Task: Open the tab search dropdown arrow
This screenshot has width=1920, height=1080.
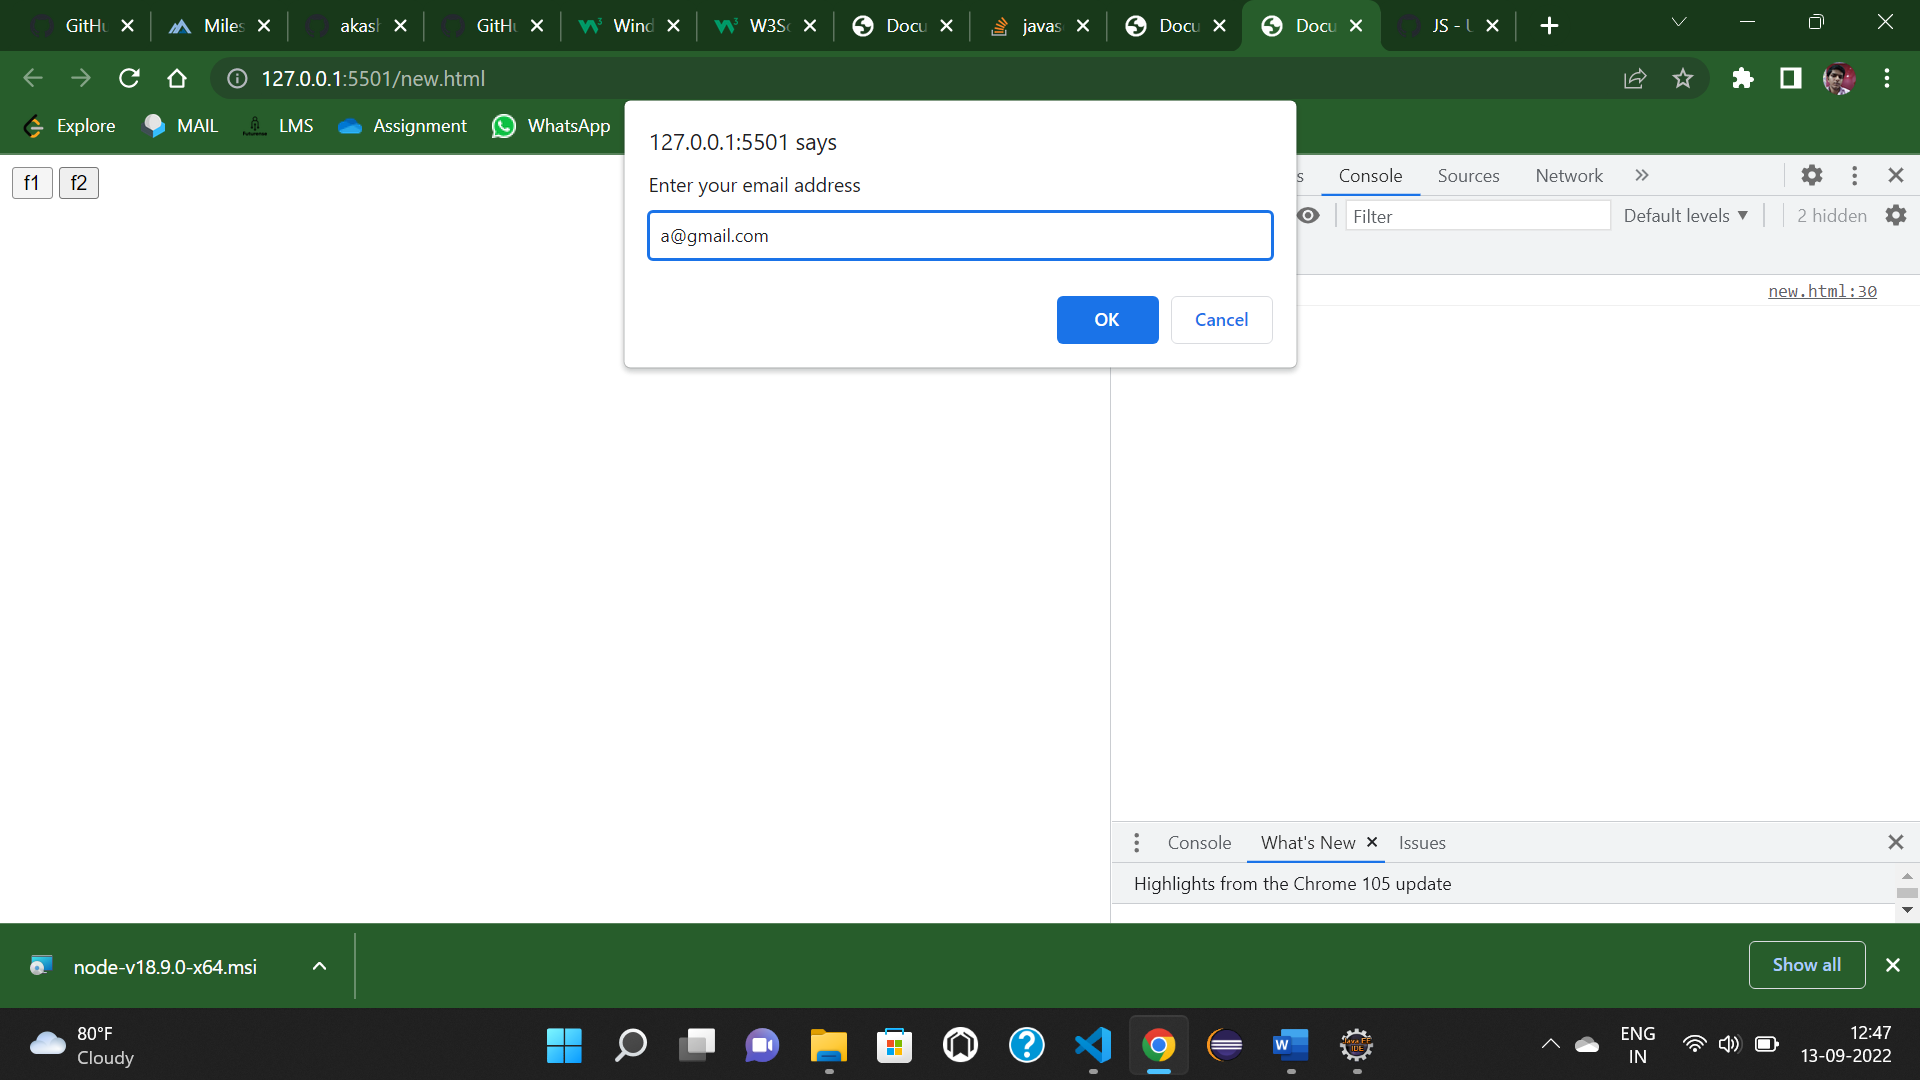Action: 1679,22
